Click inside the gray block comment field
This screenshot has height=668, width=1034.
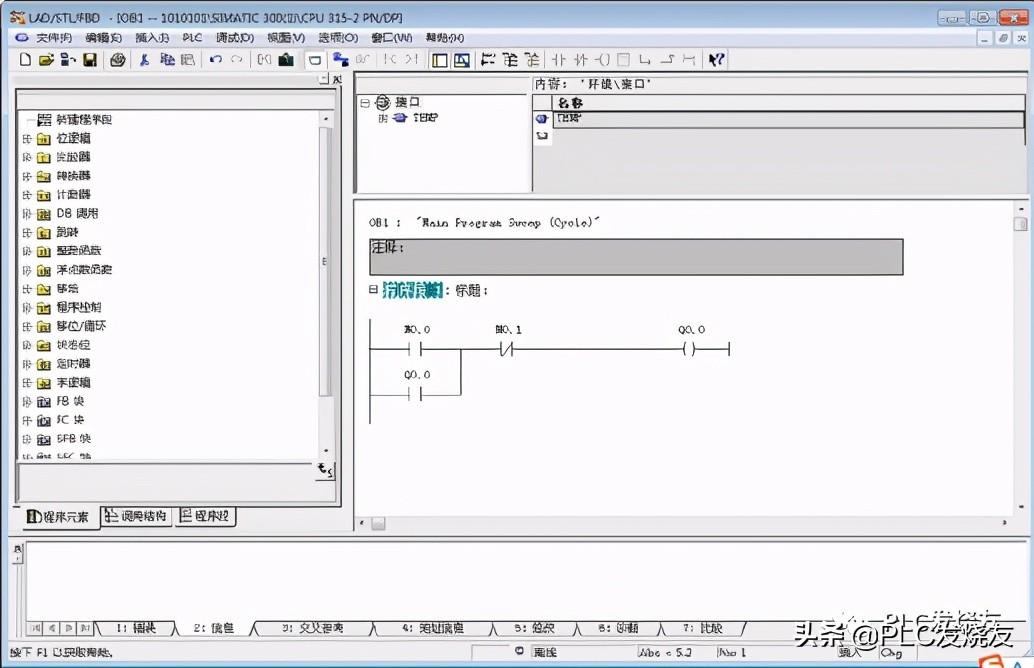(x=636, y=257)
